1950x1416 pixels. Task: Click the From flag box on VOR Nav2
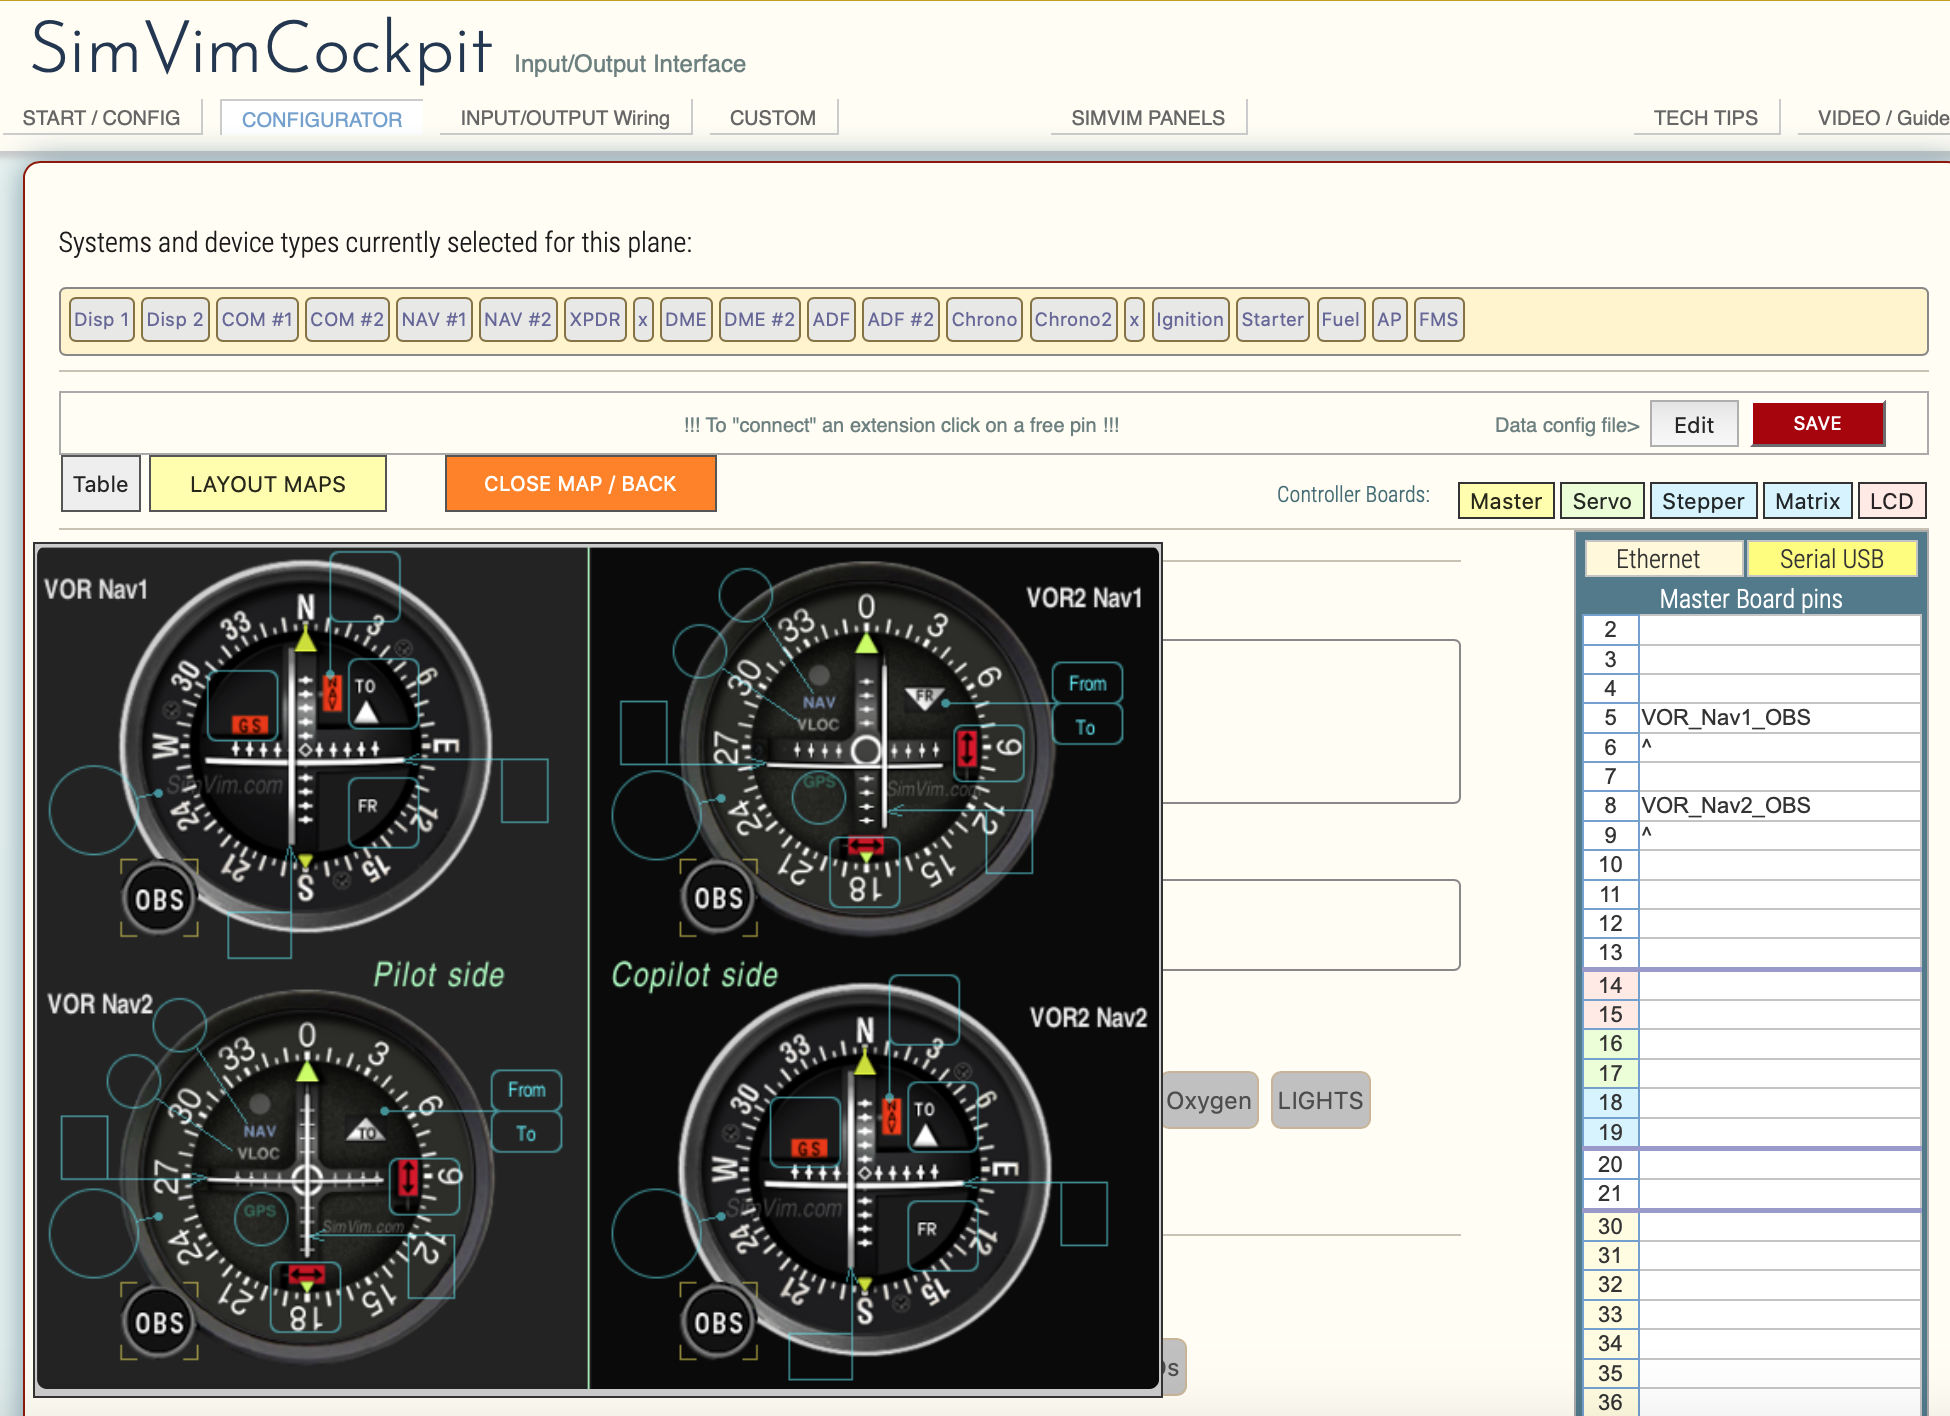526,1090
